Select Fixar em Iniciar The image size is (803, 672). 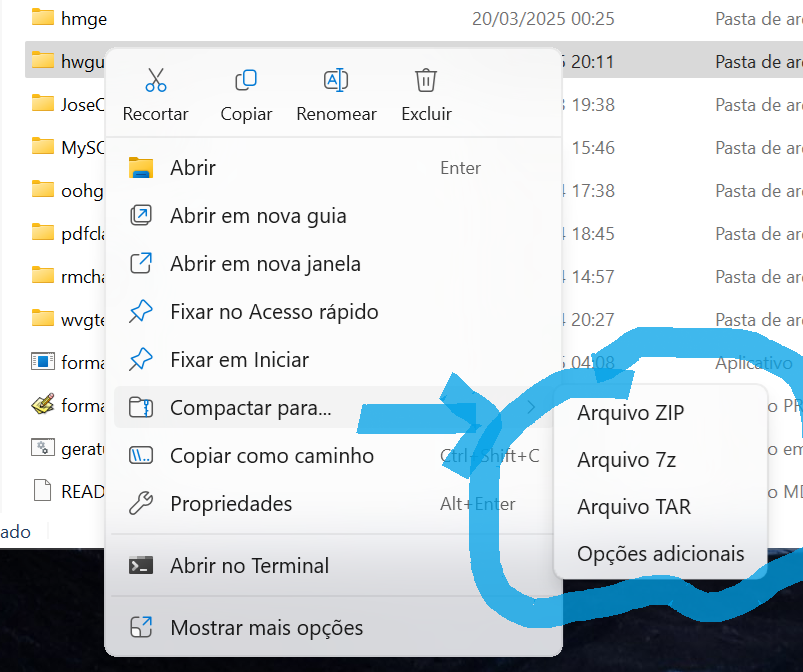coord(333,360)
